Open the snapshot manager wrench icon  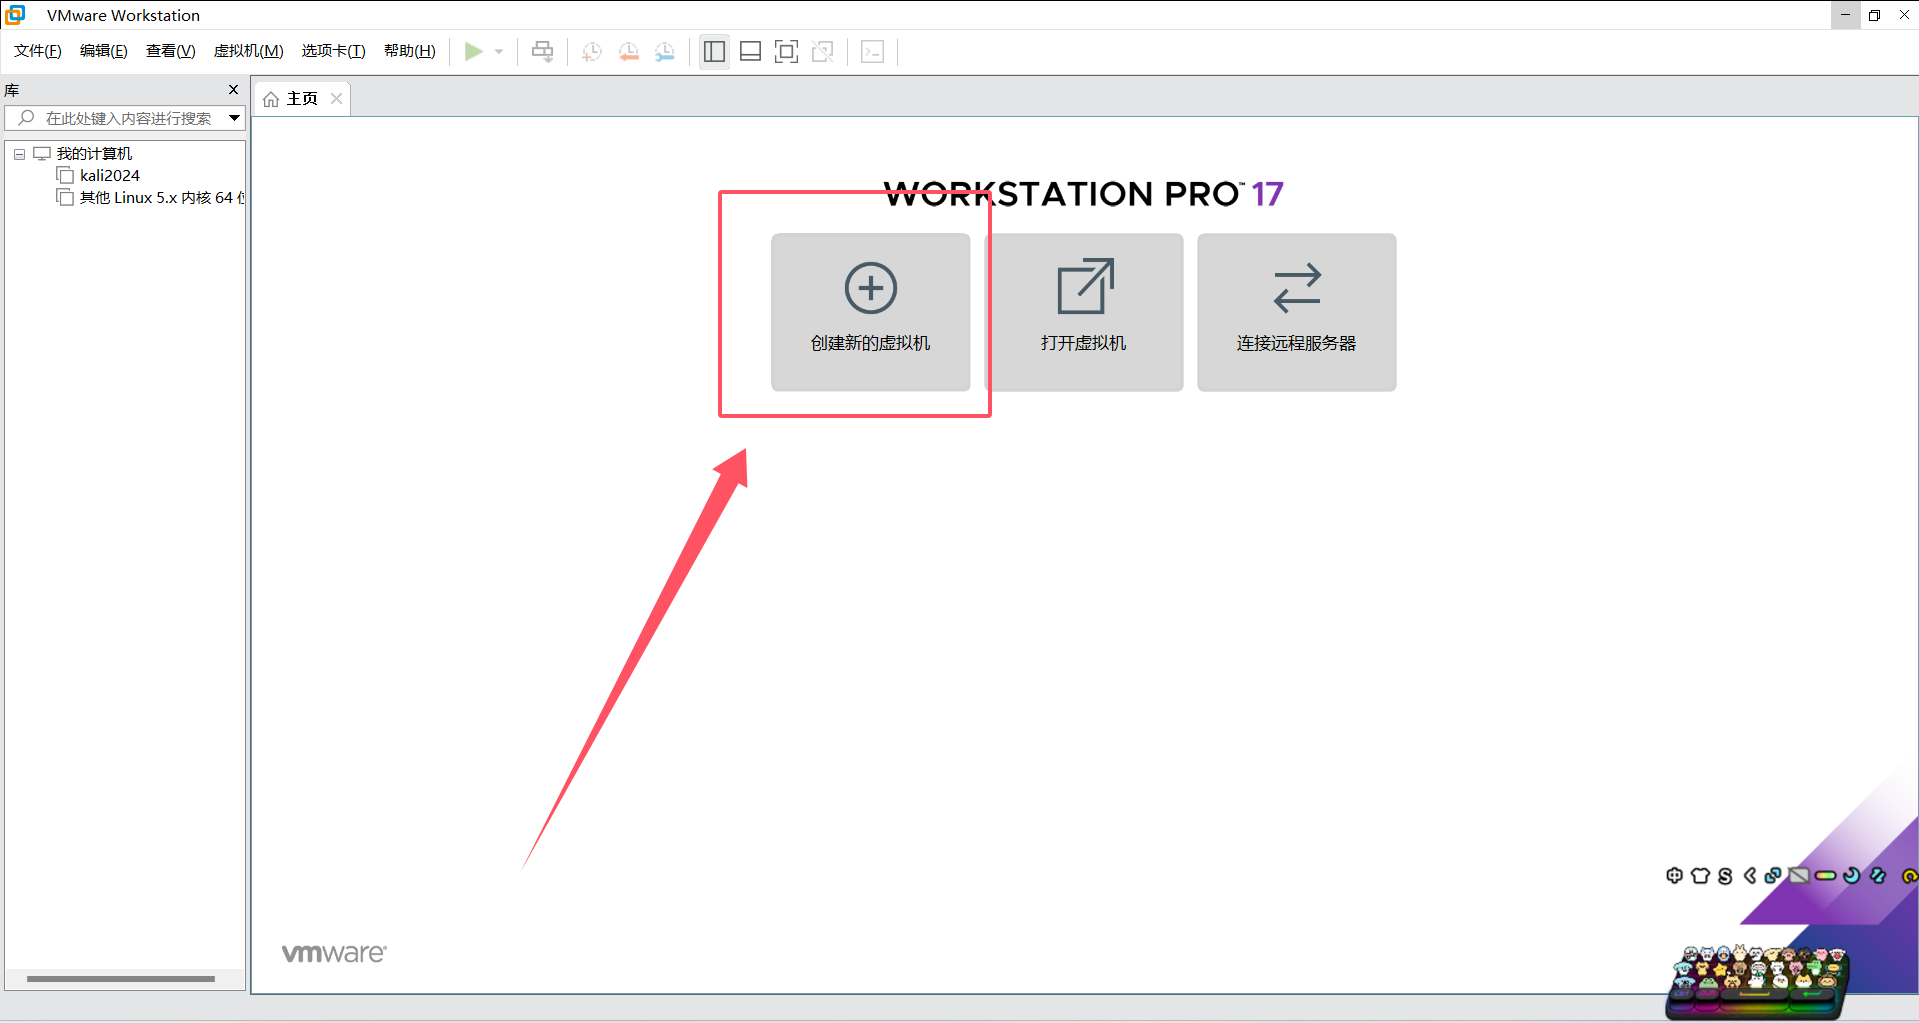pyautogui.click(x=665, y=52)
